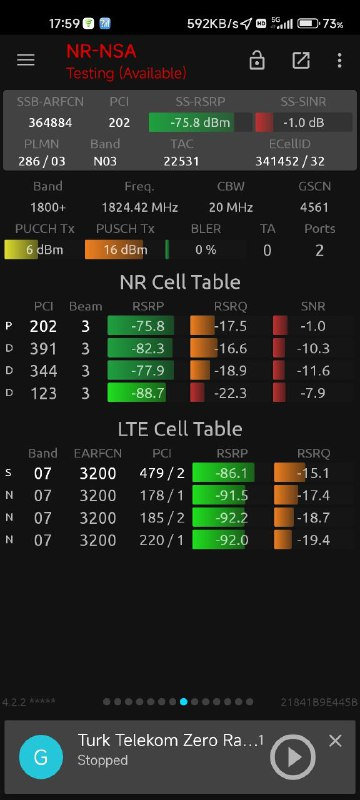Select frequency value 1824.42 MHz
This screenshot has width=360, height=800.
(140, 208)
